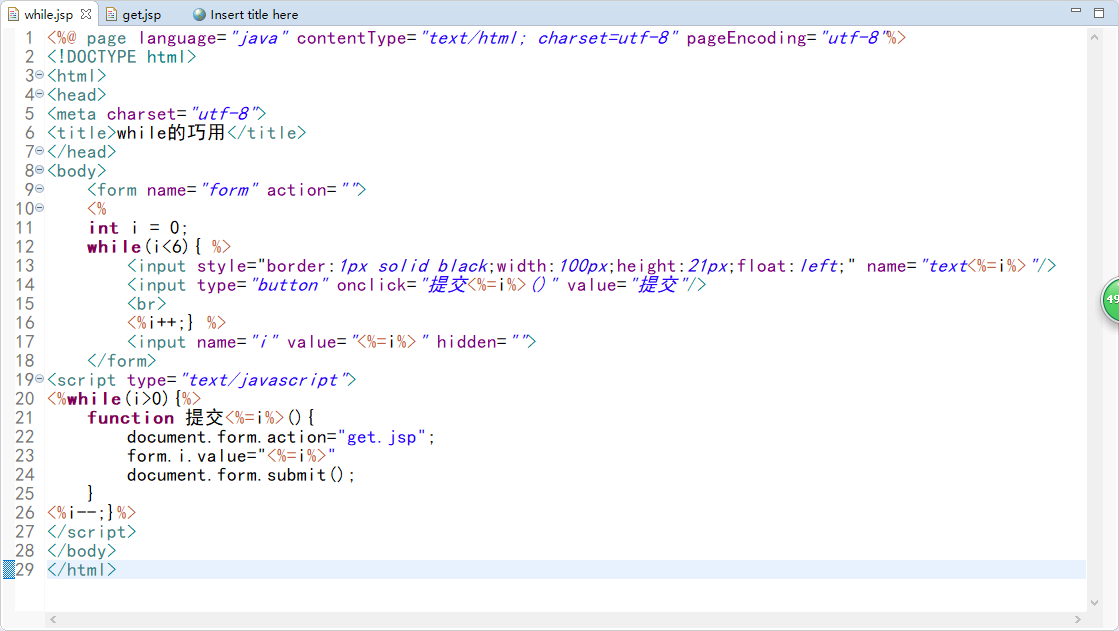Click the 'function' keyword on line 21
Viewport: 1119px width, 631px height.
click(x=131, y=418)
